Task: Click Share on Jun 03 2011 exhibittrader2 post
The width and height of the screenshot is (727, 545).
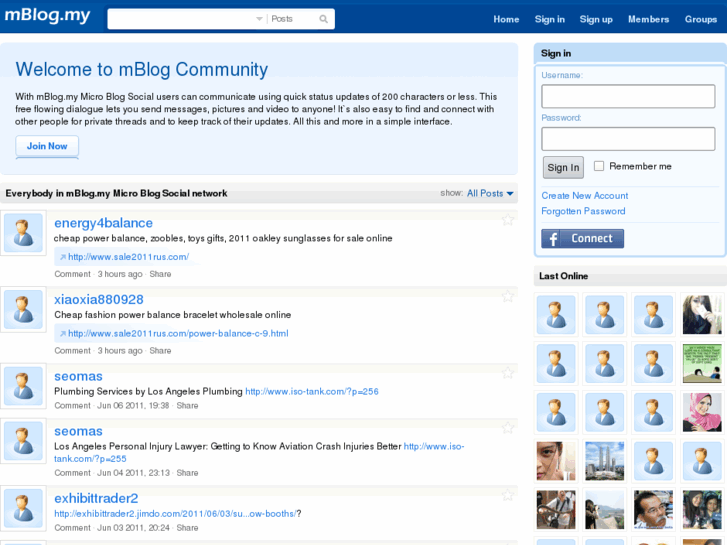Action: click(187, 528)
